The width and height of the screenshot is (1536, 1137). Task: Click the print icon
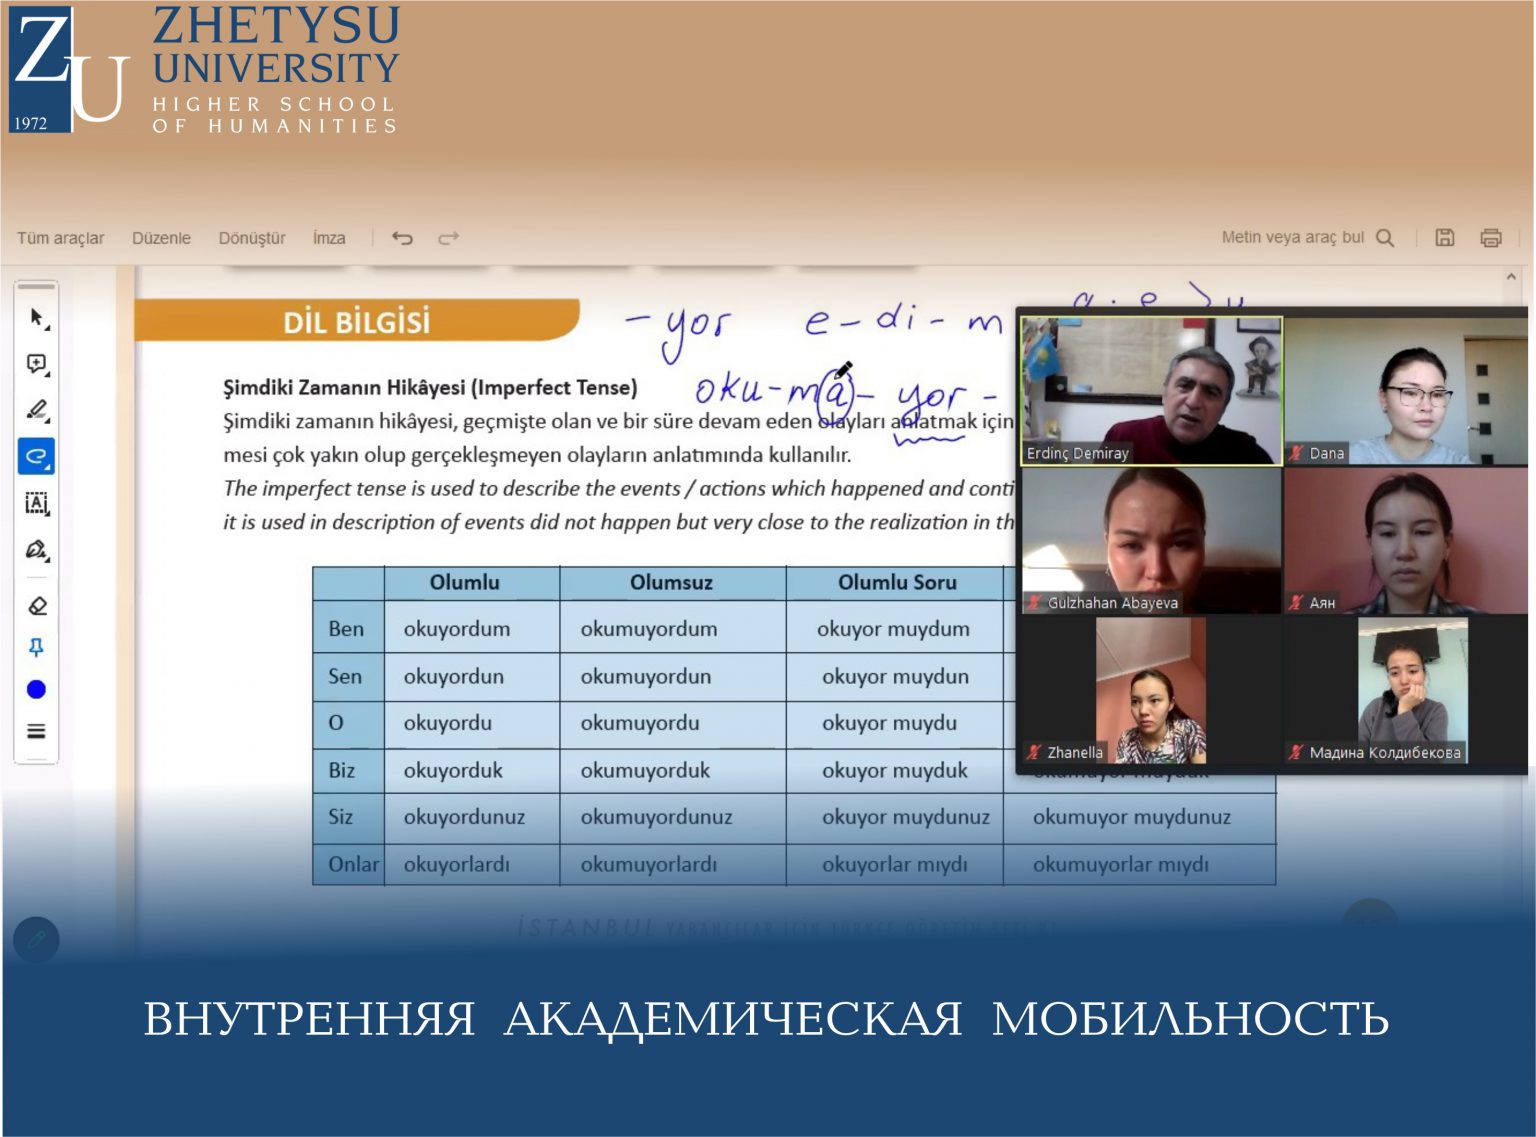1490,238
